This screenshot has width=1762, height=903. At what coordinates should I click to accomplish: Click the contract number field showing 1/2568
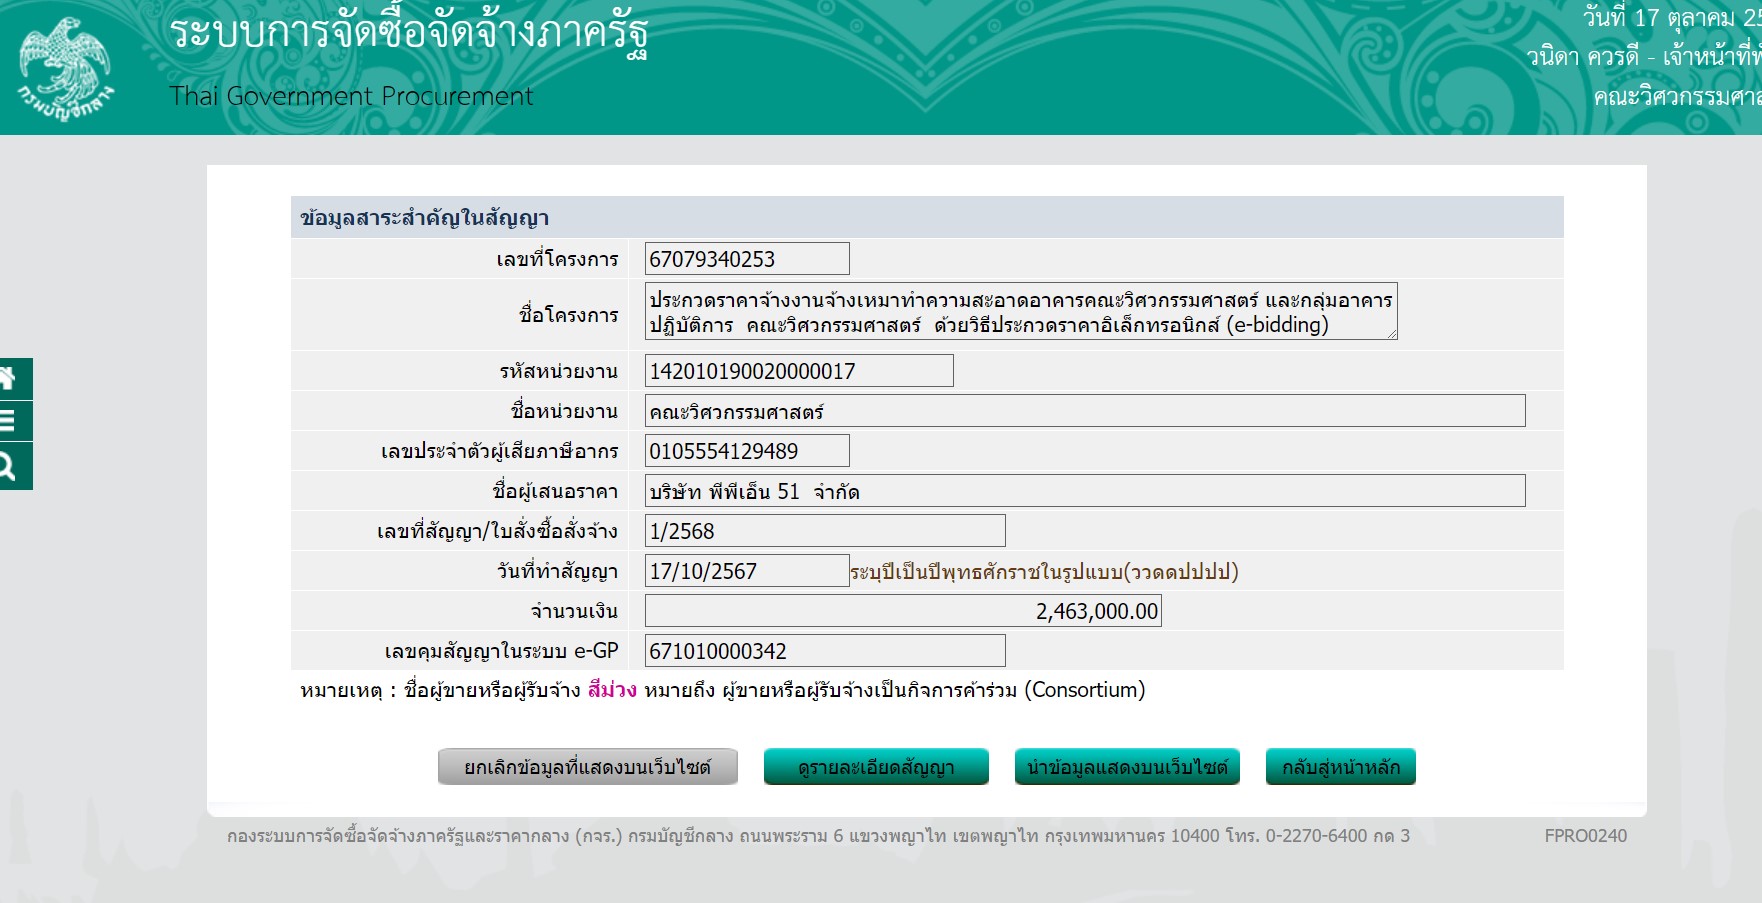pos(824,531)
